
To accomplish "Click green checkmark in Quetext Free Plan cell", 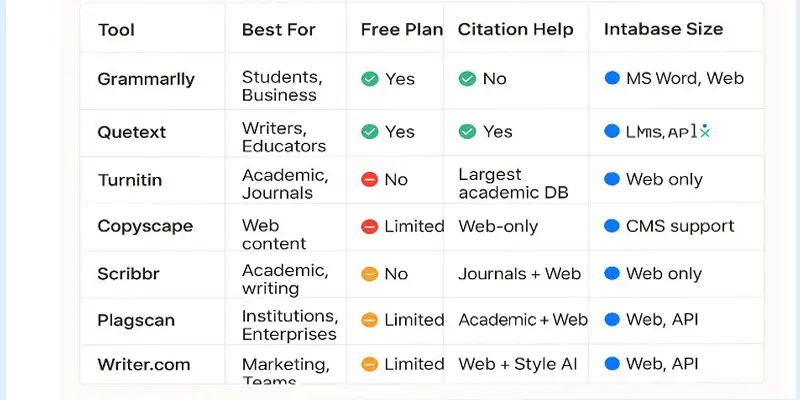I will tap(370, 132).
